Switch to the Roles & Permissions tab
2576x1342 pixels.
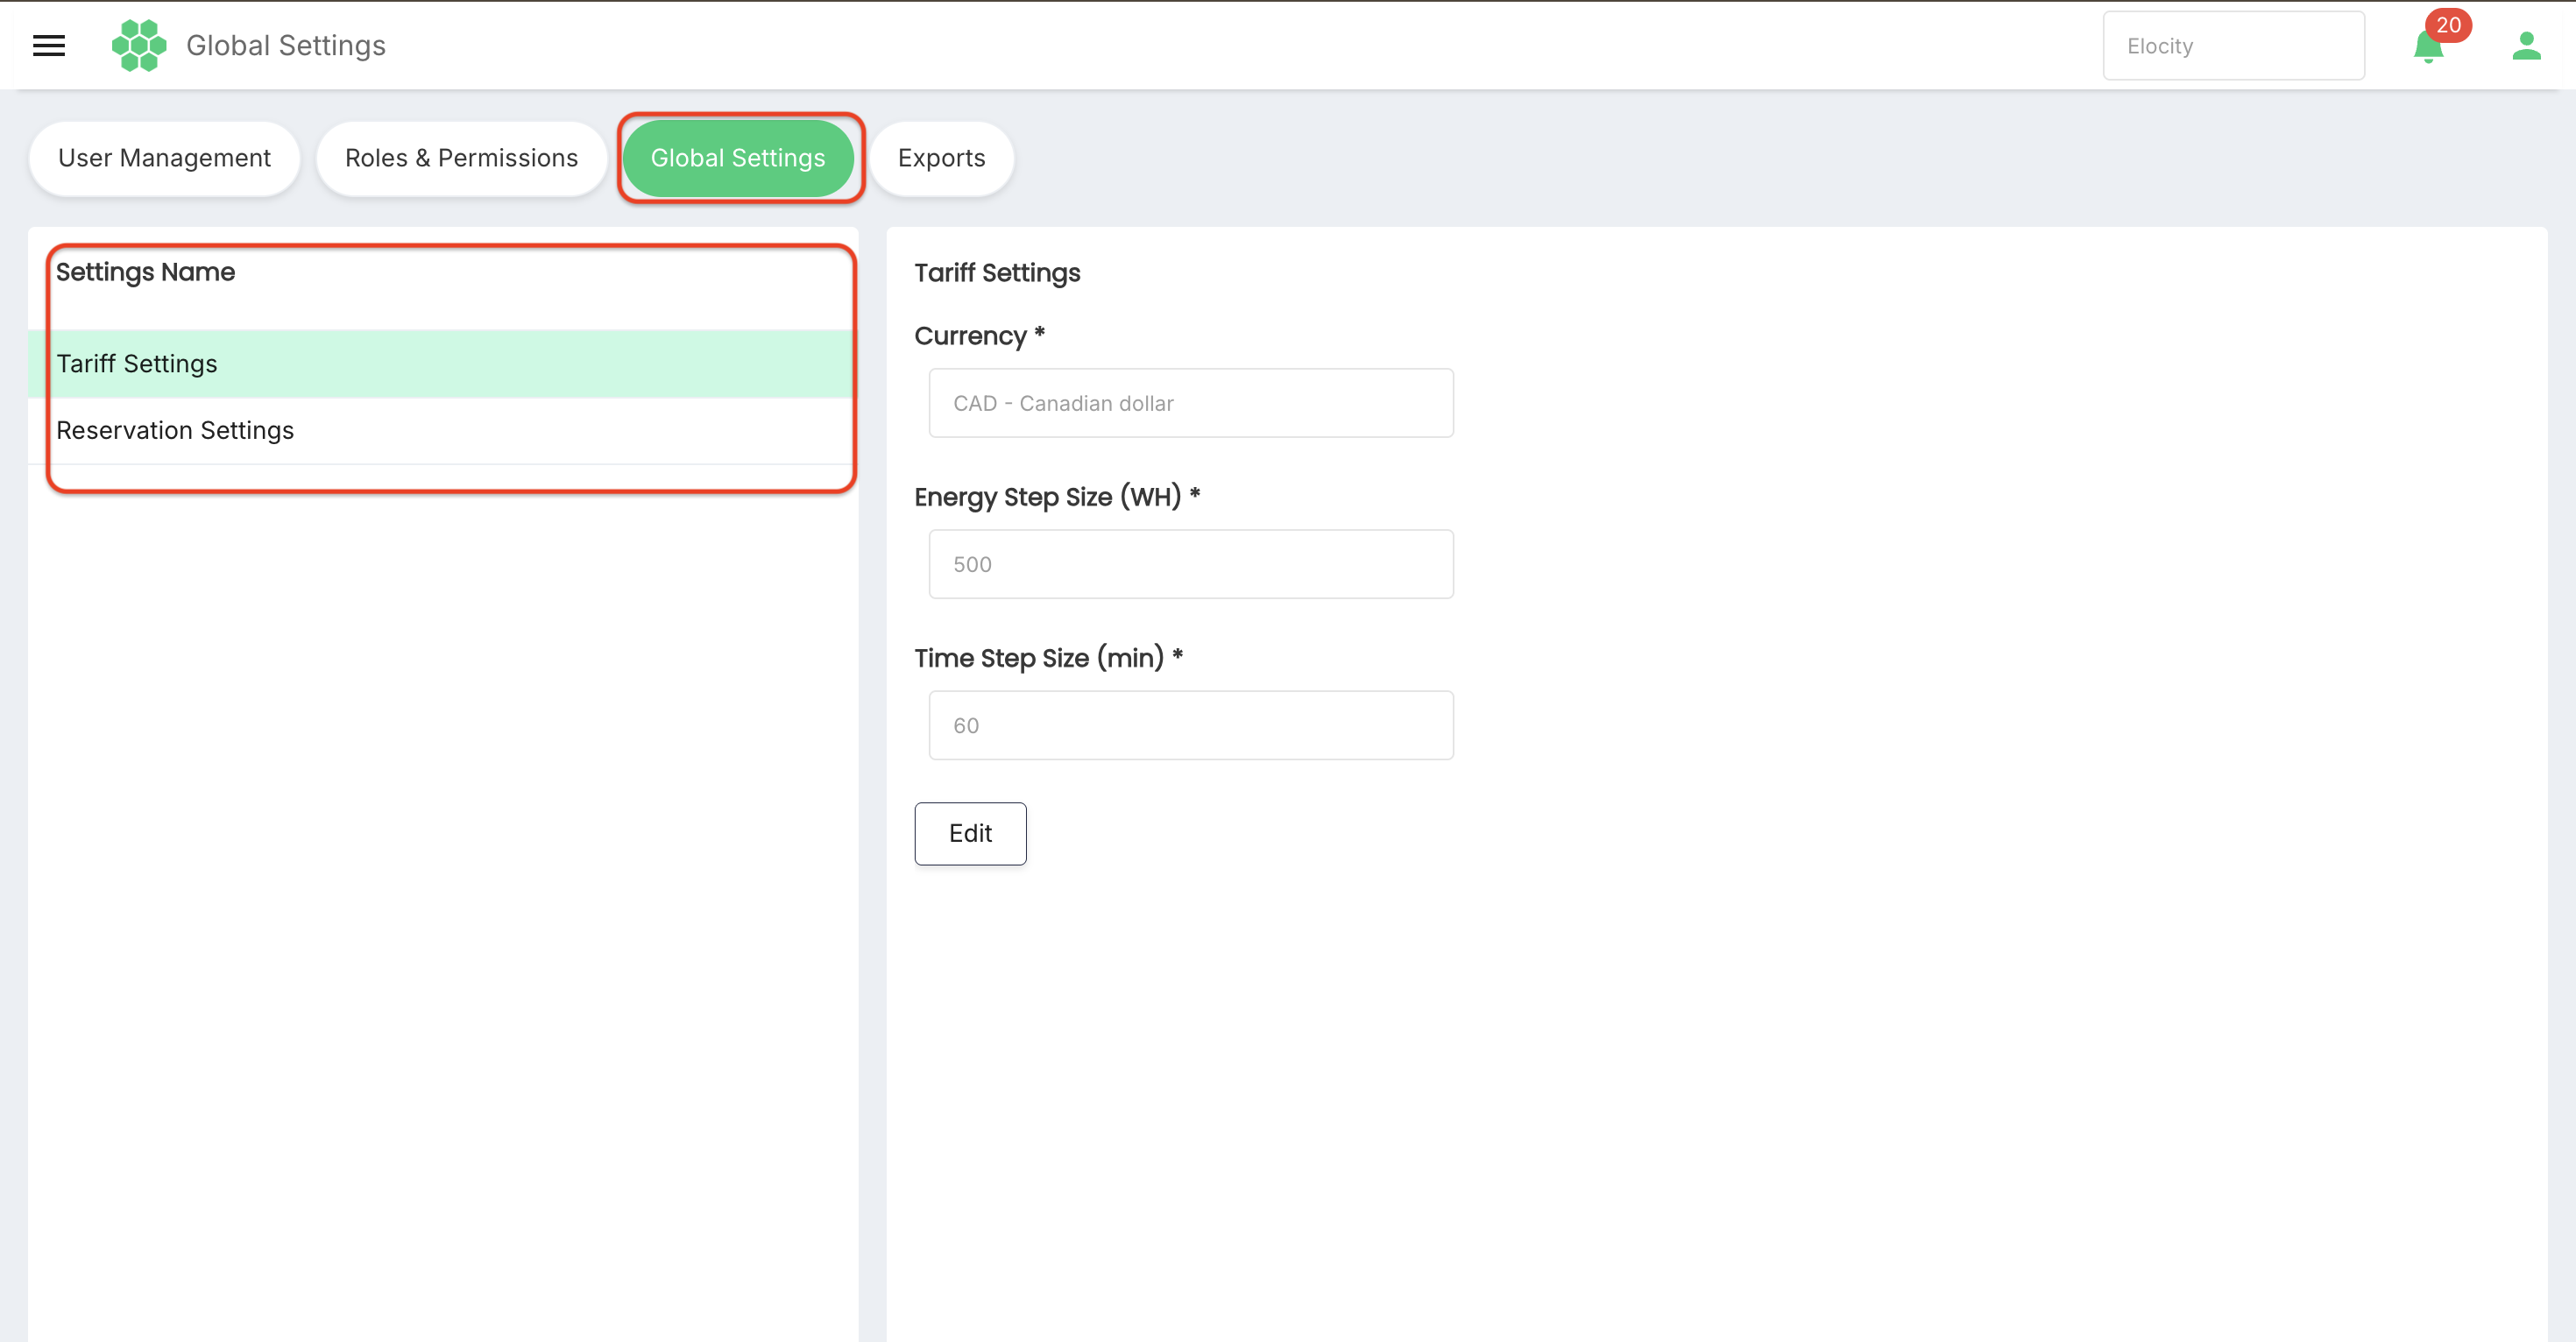[461, 158]
